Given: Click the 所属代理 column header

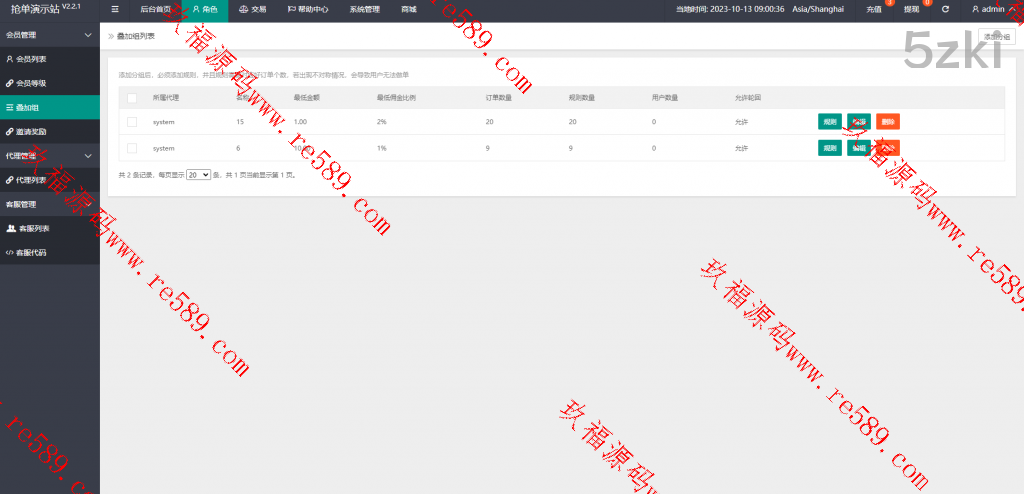Looking at the screenshot, I should [166, 98].
